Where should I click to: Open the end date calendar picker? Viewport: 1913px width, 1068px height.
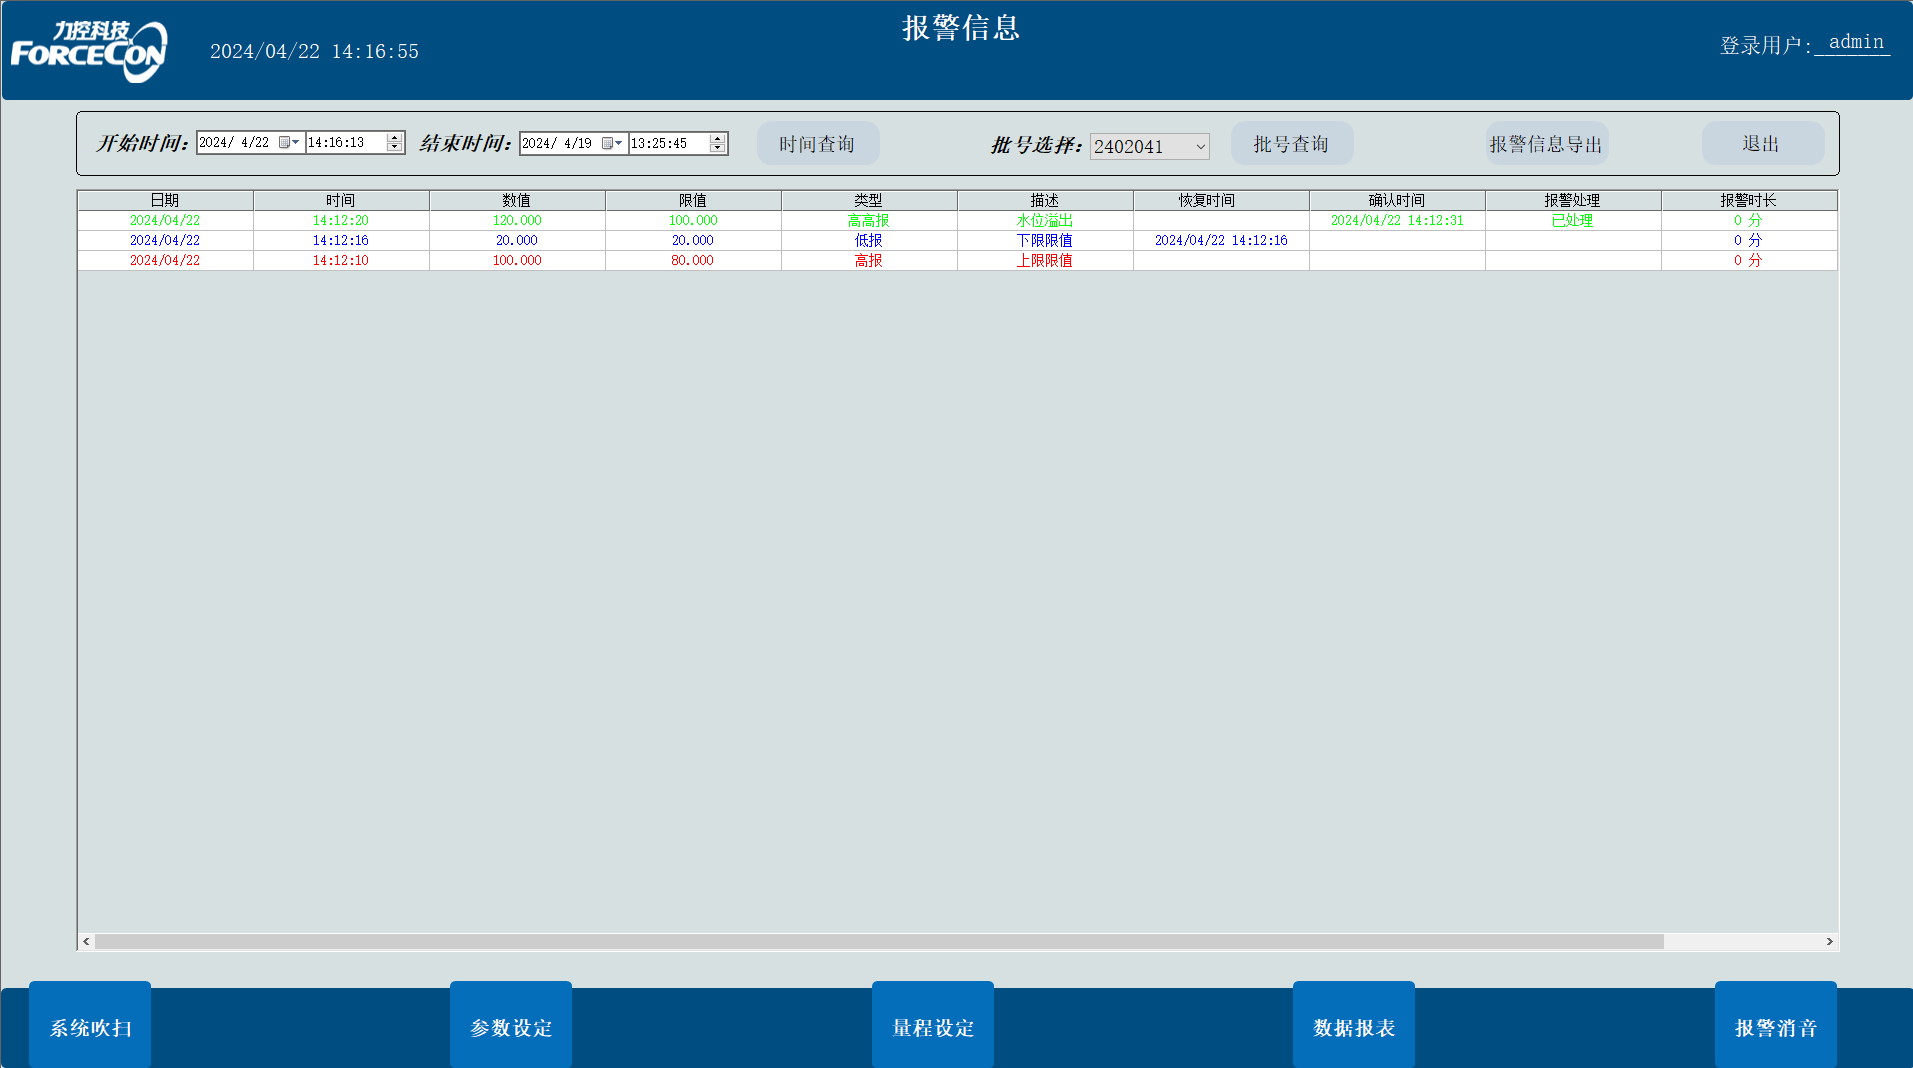tap(612, 144)
